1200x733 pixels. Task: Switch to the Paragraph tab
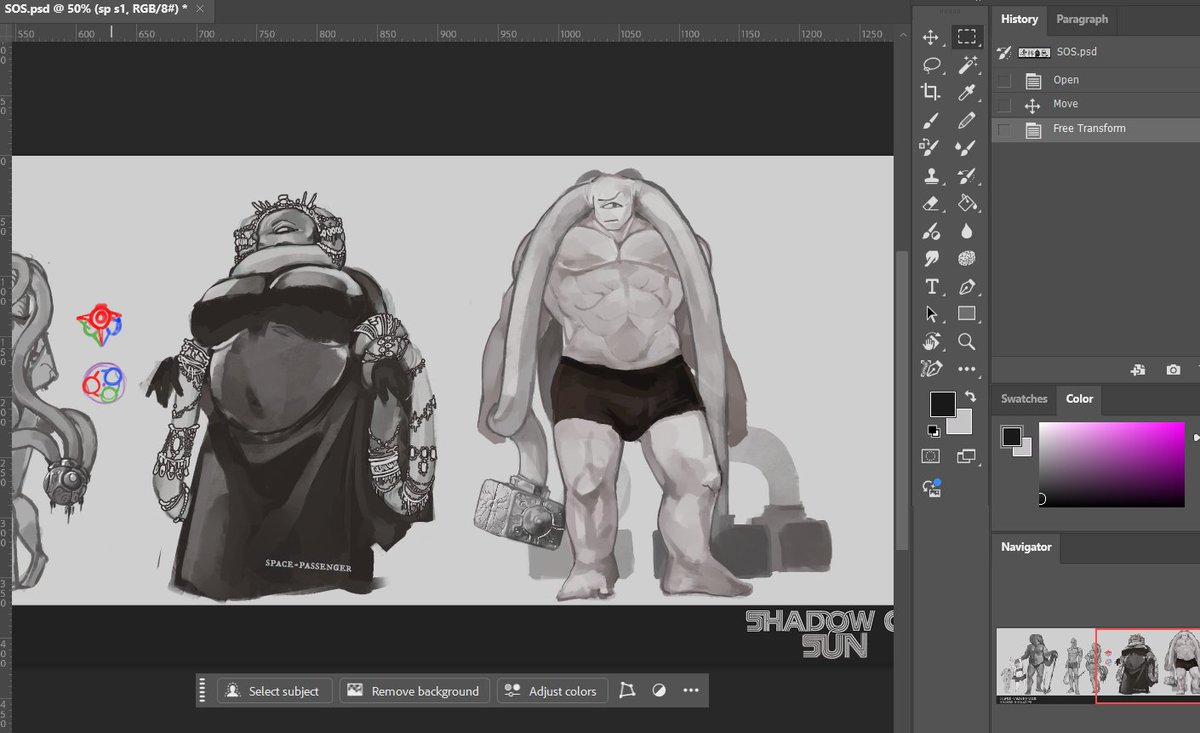[1082, 19]
